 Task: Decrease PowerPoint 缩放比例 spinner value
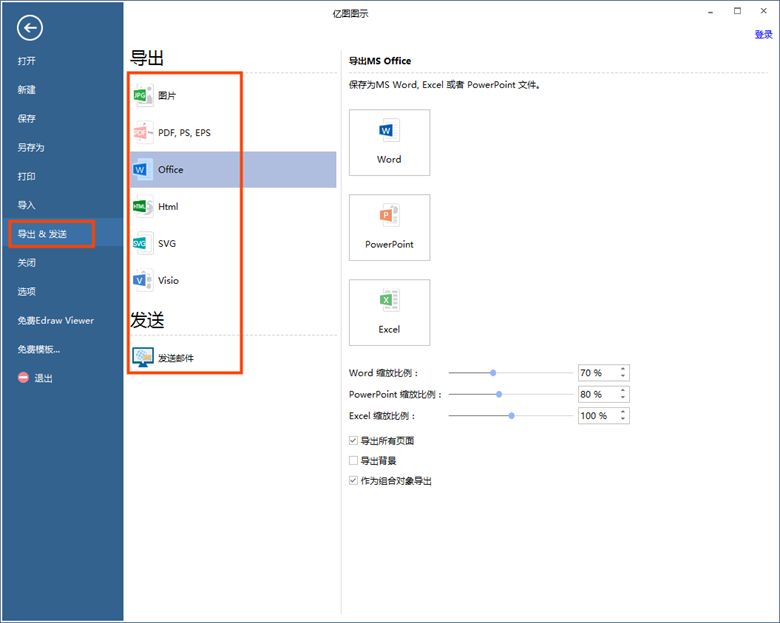click(x=623, y=398)
